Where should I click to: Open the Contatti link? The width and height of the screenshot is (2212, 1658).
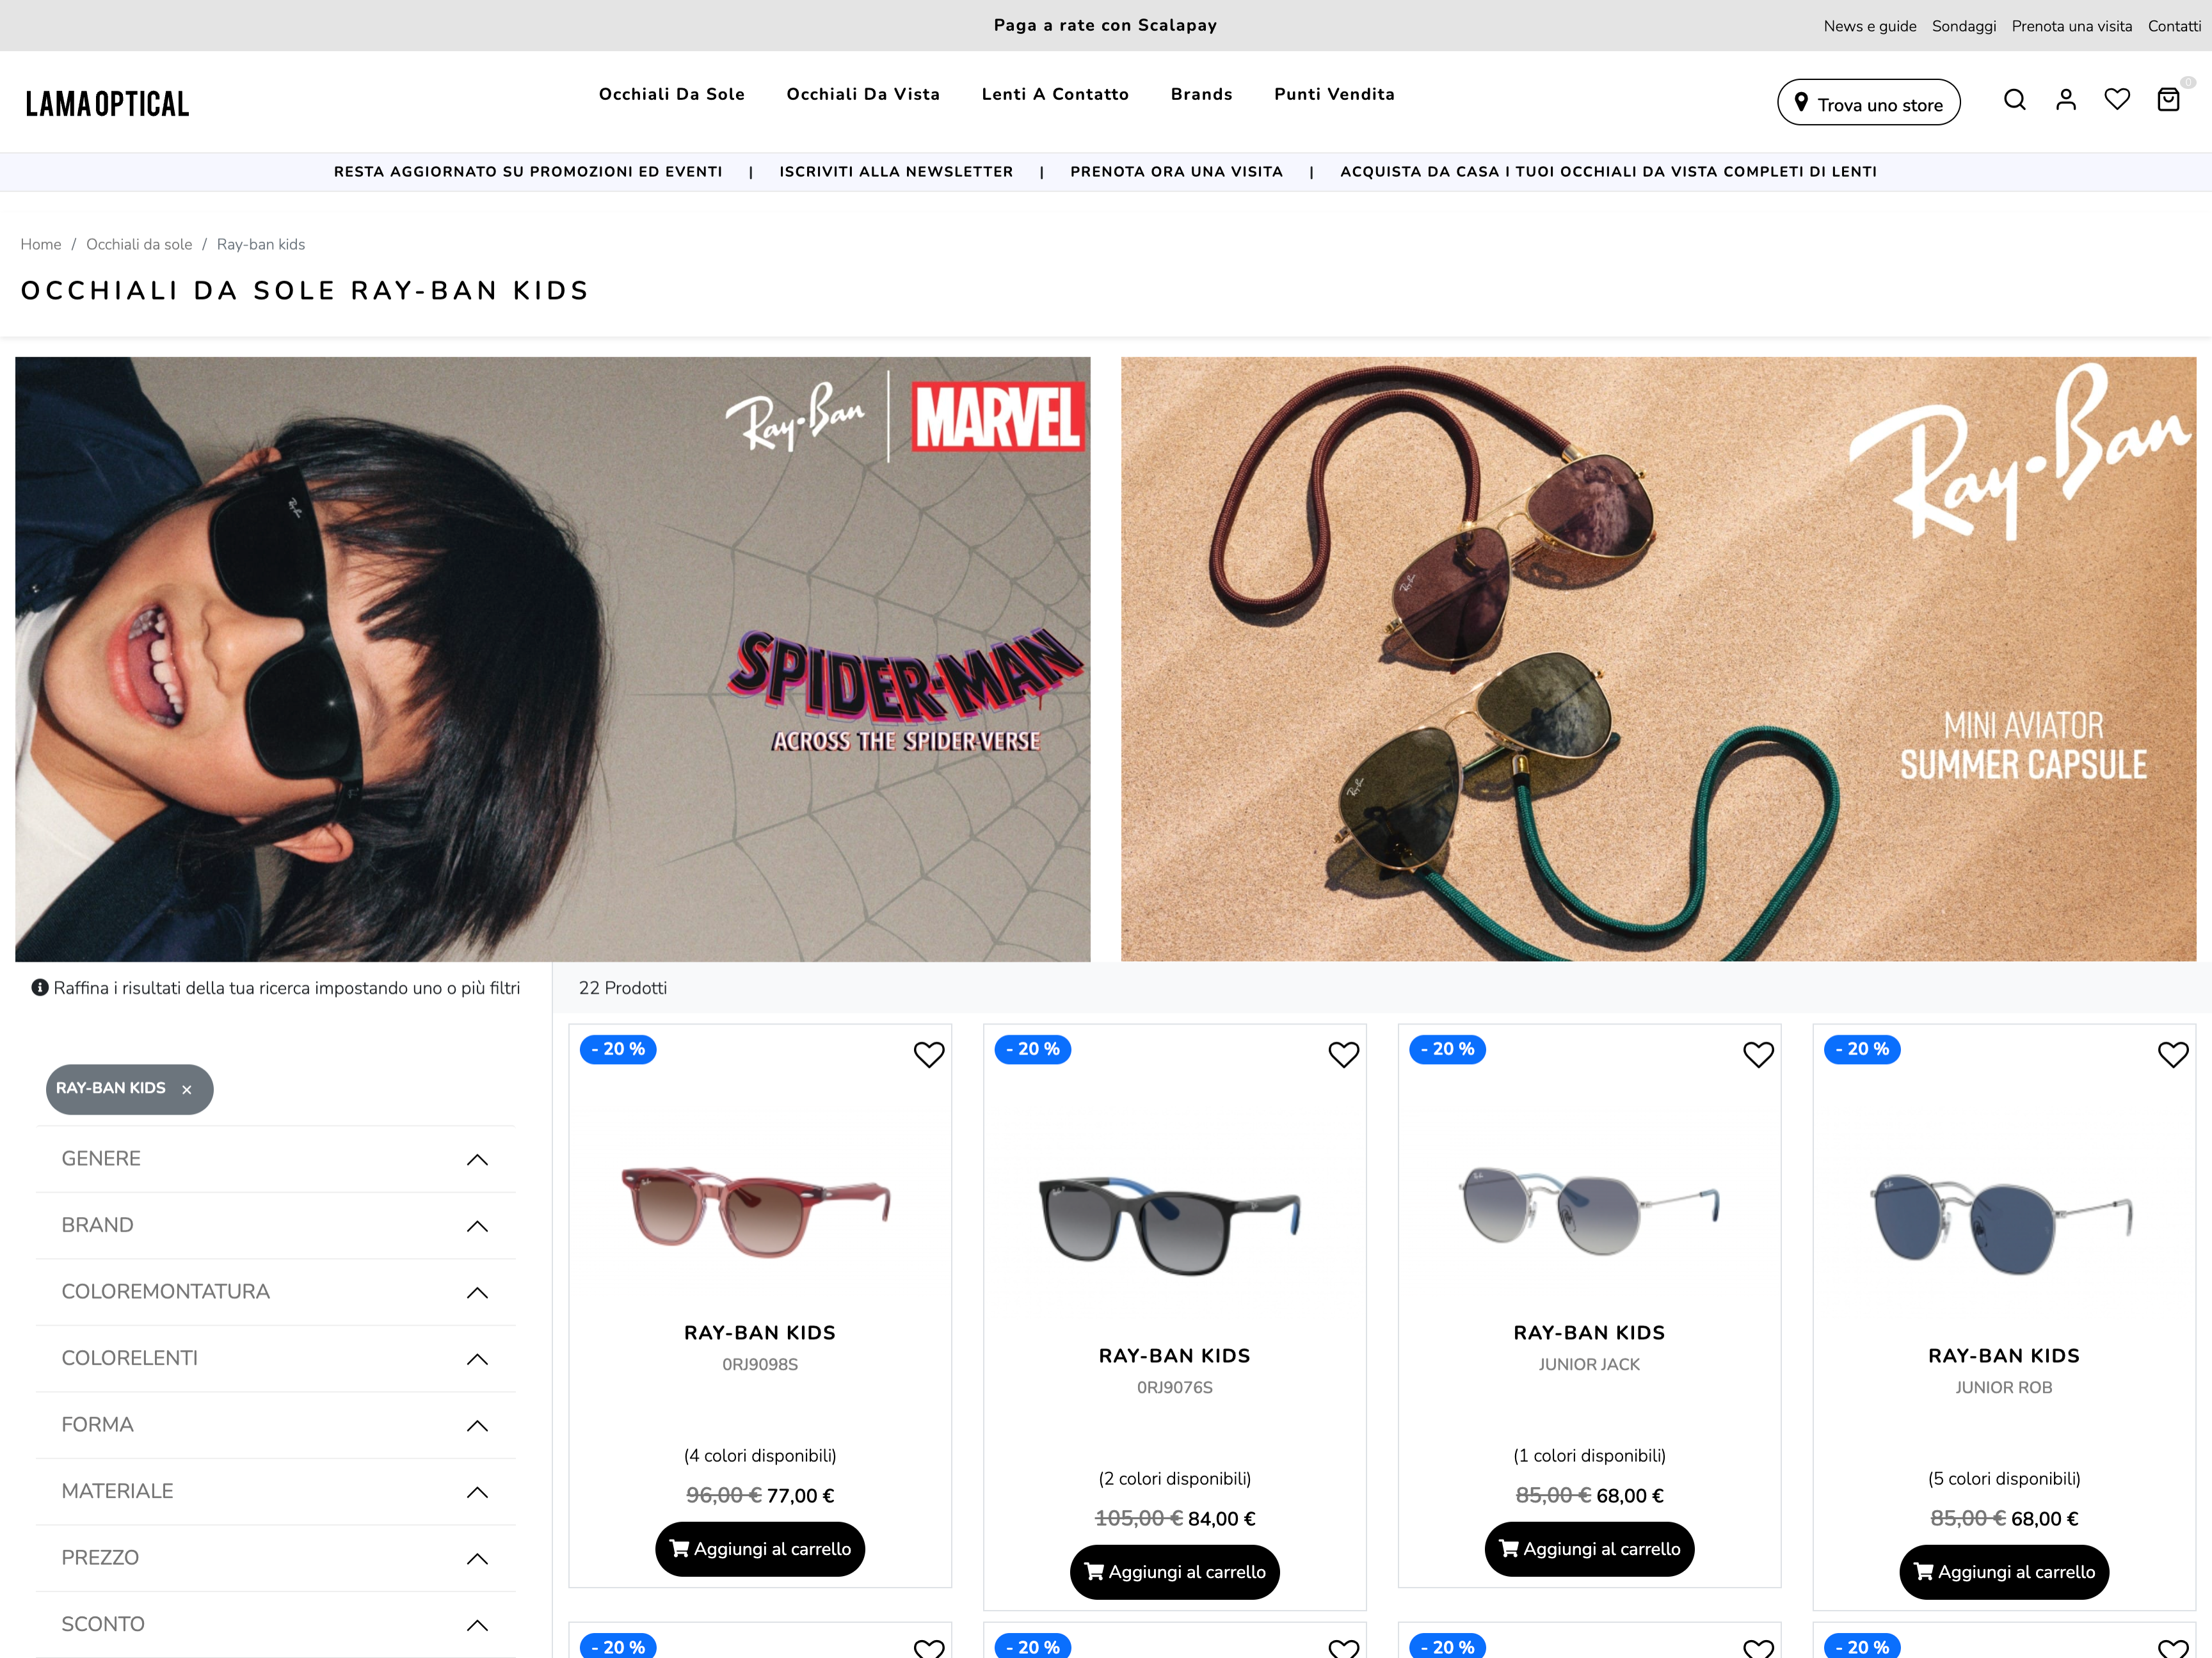pyautogui.click(x=2174, y=26)
